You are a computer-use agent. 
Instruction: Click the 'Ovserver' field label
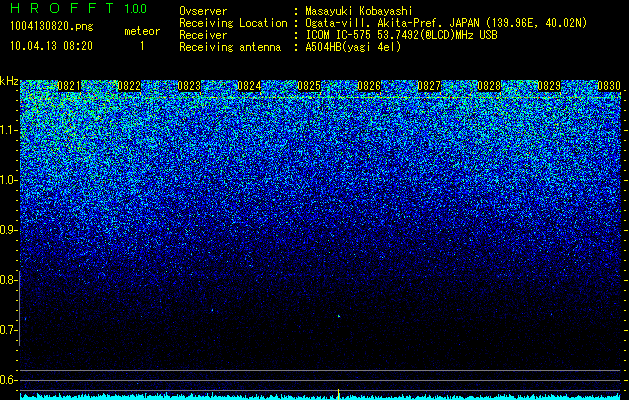click(x=203, y=11)
